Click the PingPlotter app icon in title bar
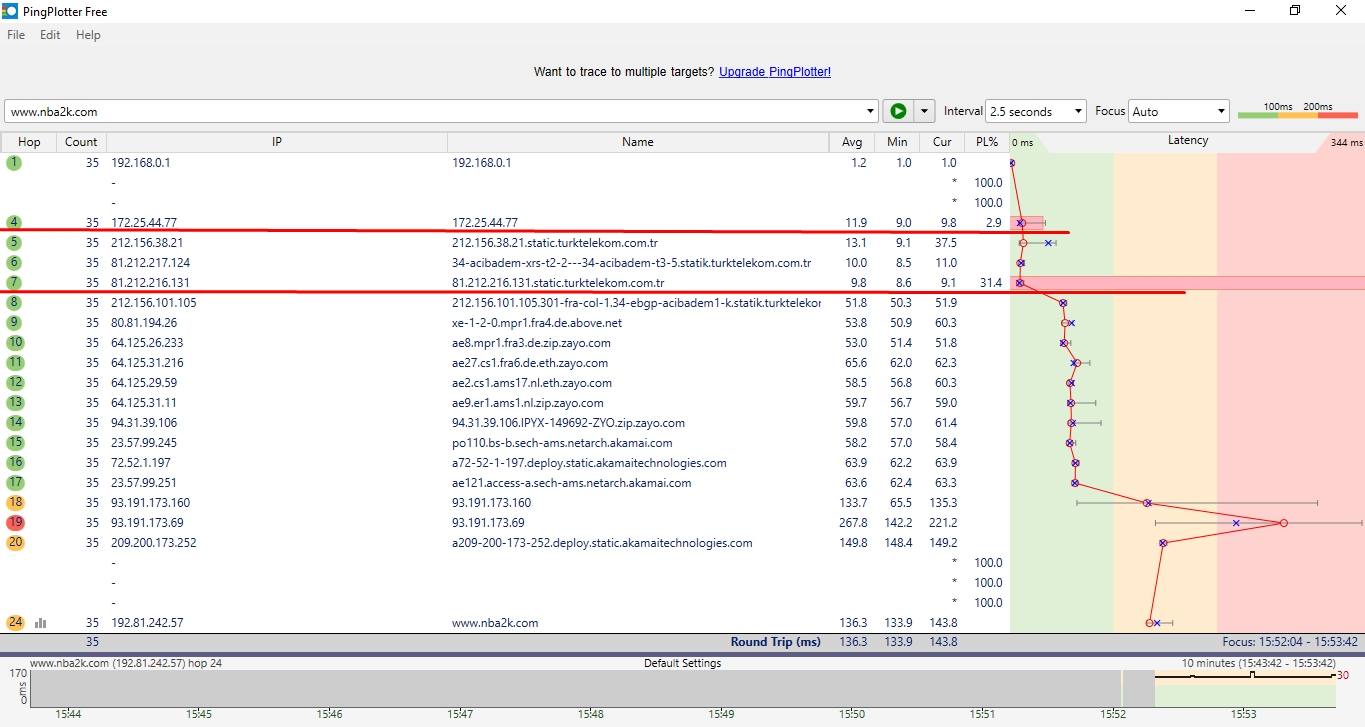 10,11
